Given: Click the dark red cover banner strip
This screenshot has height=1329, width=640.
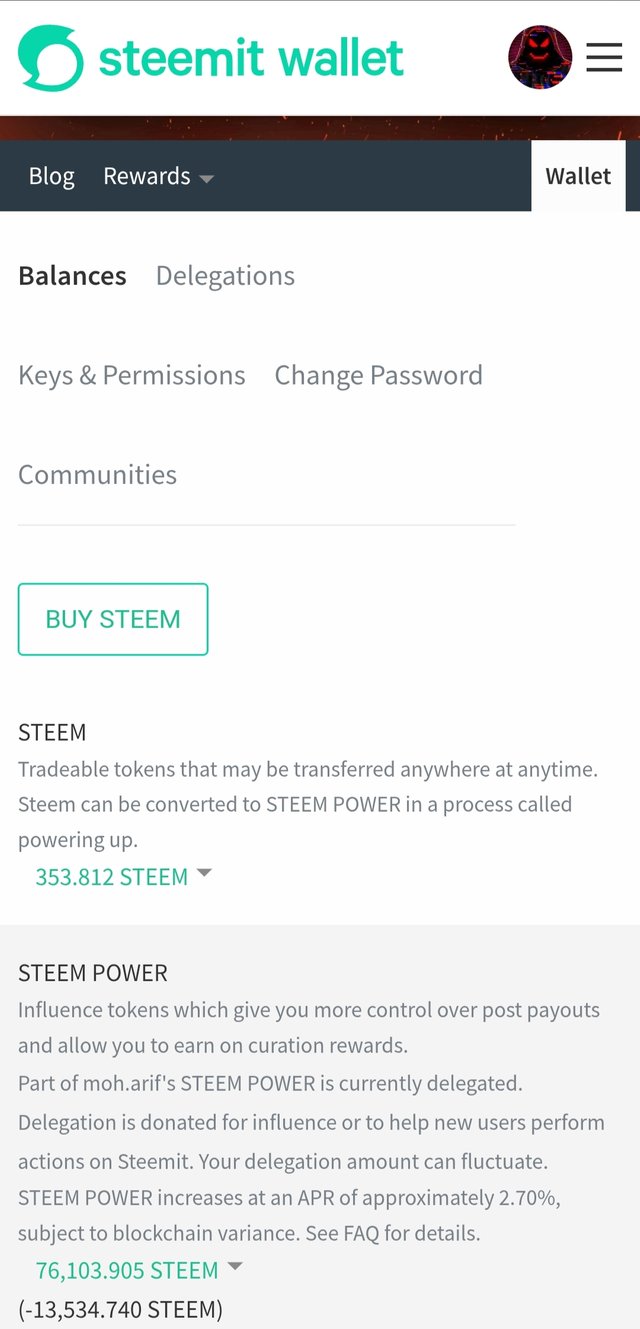Looking at the screenshot, I should pos(320,128).
